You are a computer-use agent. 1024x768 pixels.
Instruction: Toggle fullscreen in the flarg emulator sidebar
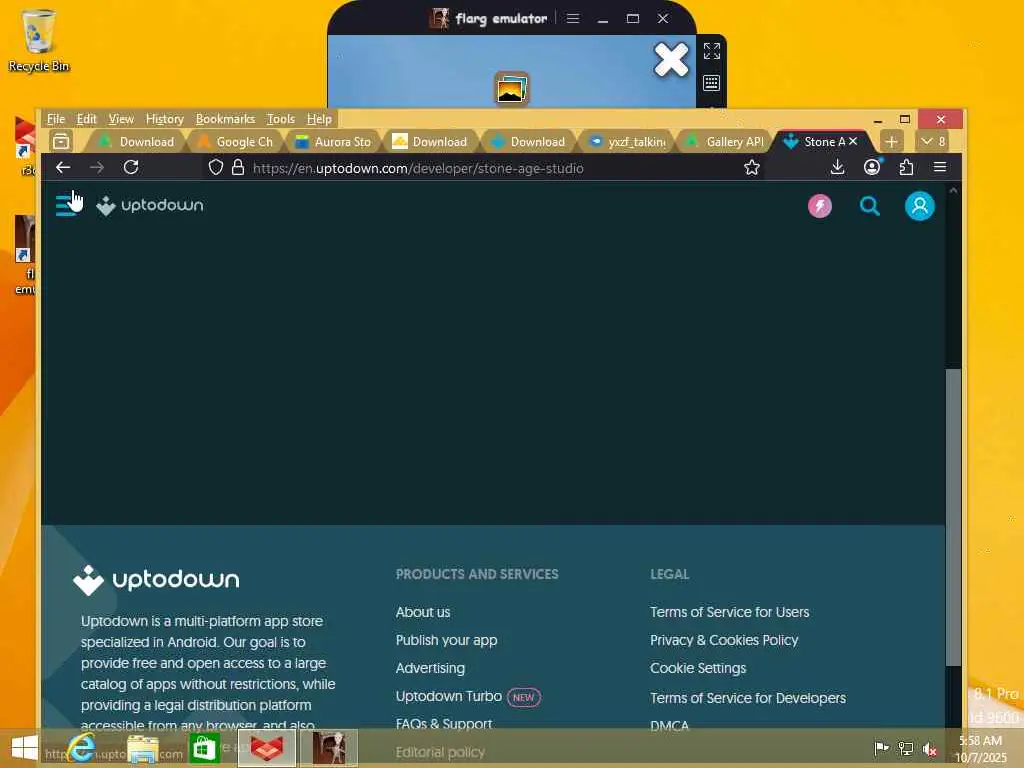pos(712,51)
